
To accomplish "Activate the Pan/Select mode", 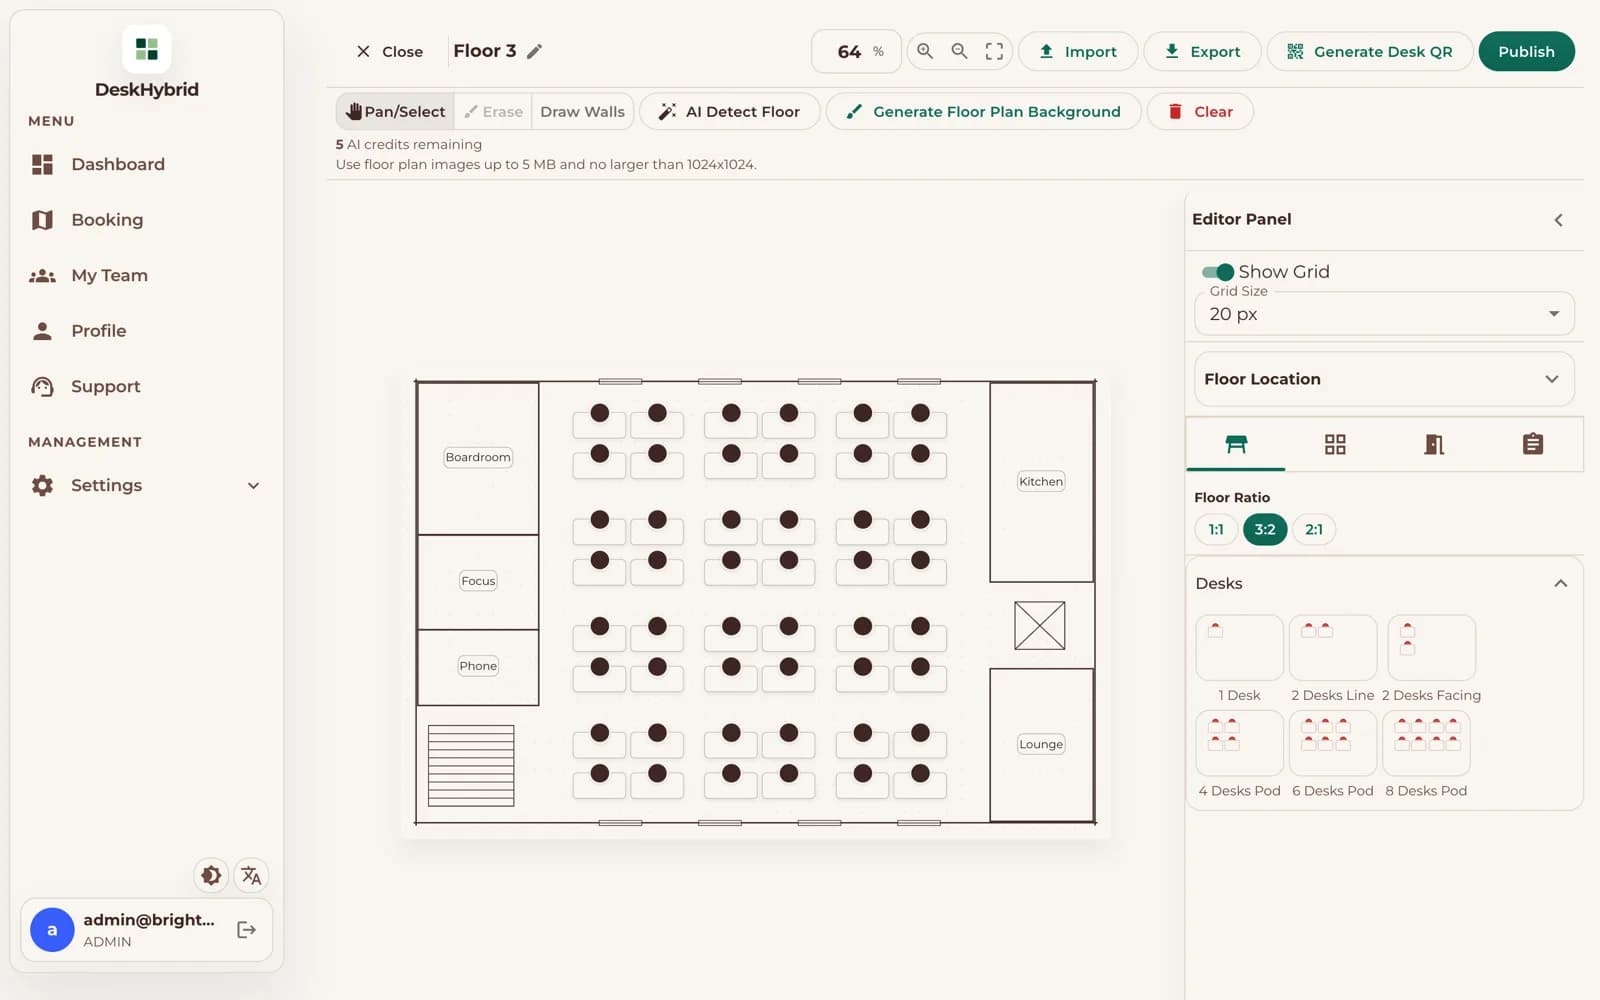I will click(395, 112).
